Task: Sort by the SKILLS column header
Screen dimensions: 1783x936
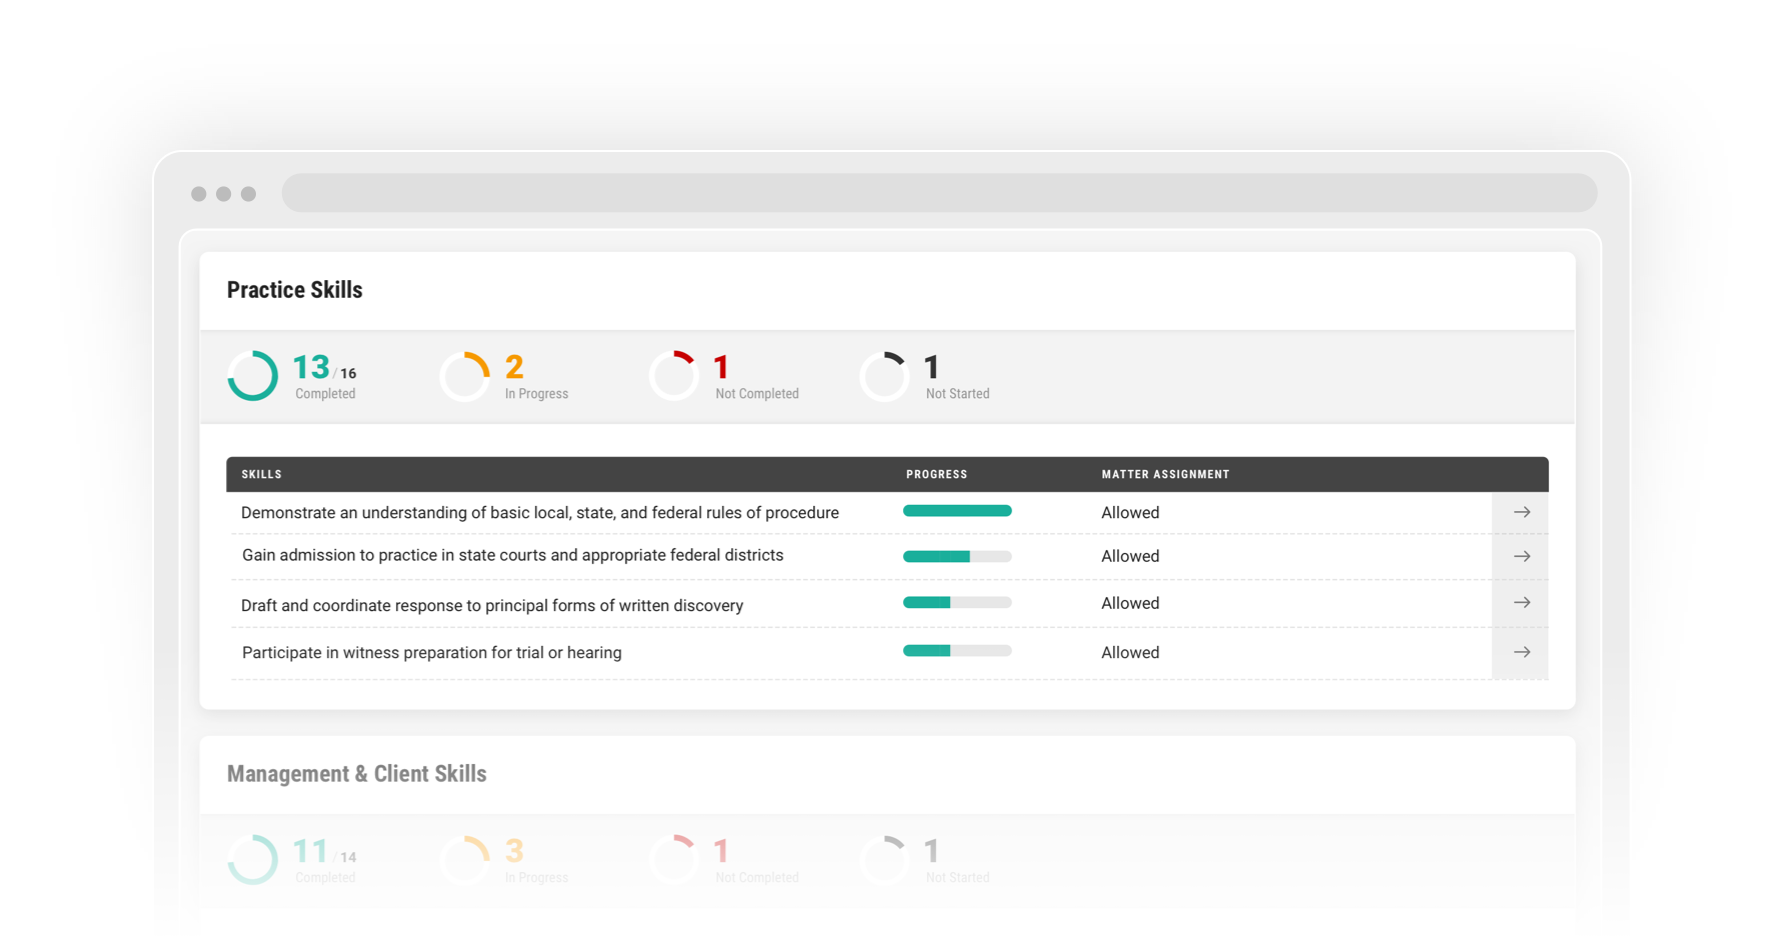Action: (261, 474)
